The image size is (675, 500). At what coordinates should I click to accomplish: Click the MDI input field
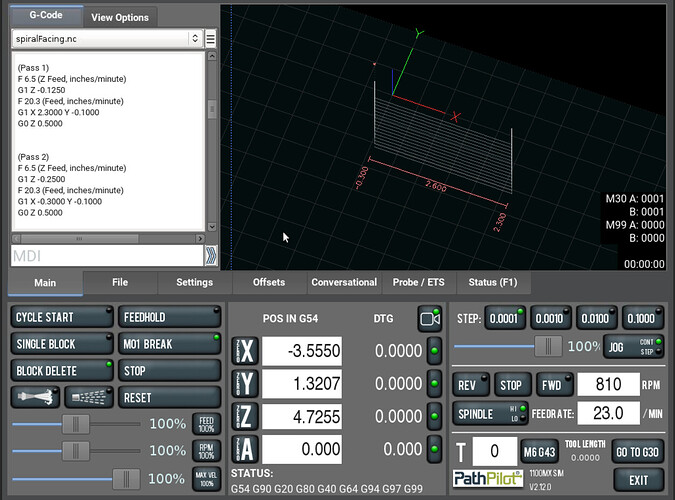coord(107,256)
